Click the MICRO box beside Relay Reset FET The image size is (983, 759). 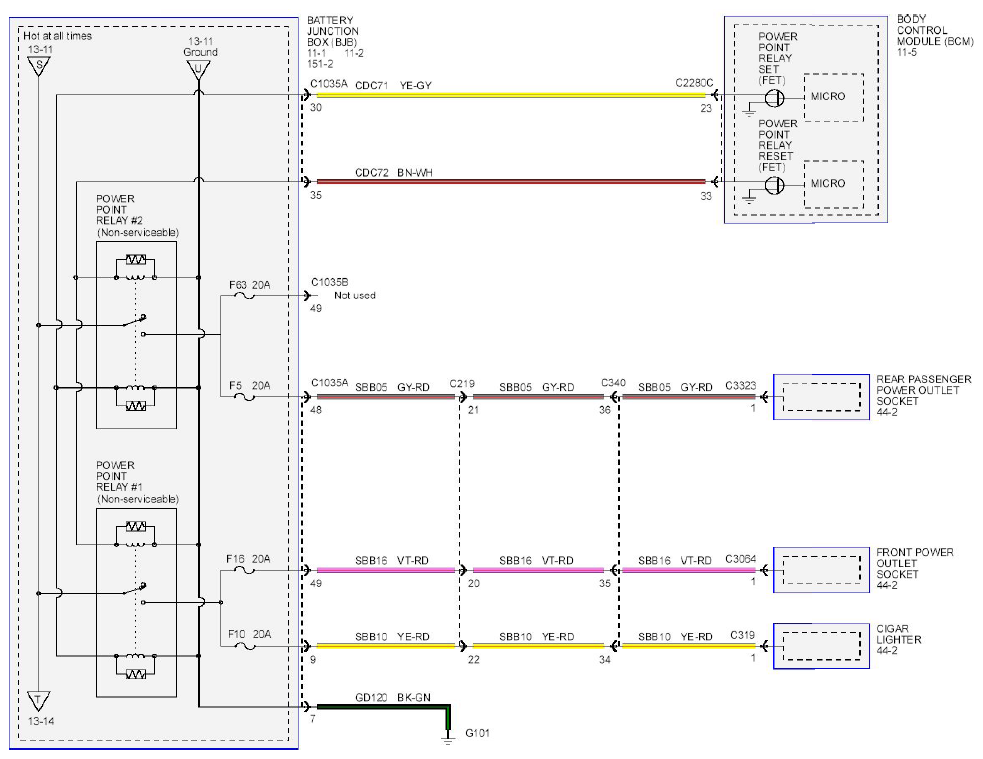(834, 184)
